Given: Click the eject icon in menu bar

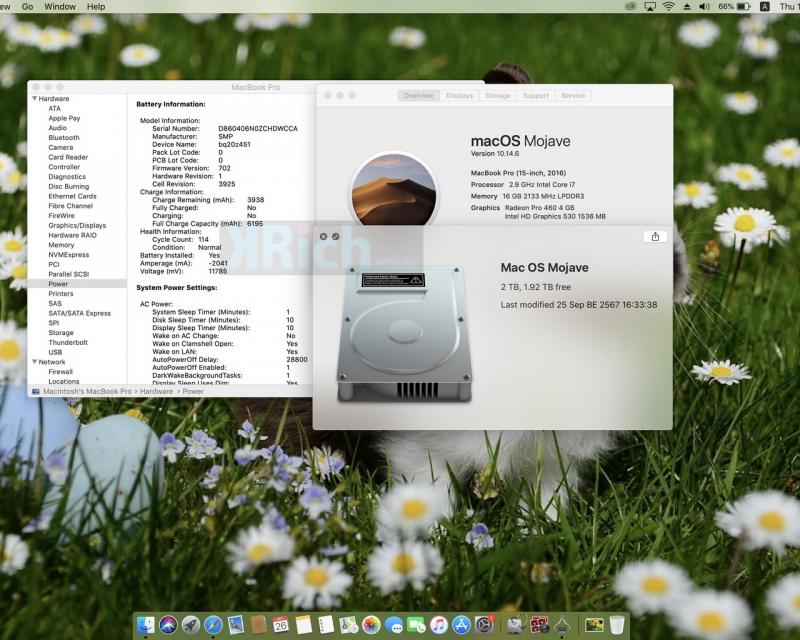Looking at the screenshot, I should (687, 7).
